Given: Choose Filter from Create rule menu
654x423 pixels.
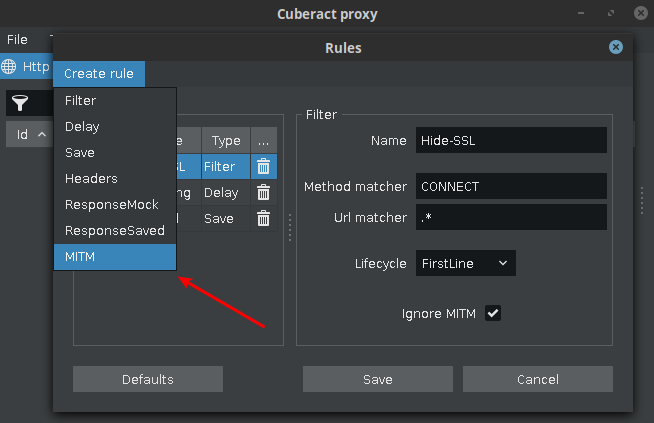Looking at the screenshot, I should pyautogui.click(x=115, y=101).
